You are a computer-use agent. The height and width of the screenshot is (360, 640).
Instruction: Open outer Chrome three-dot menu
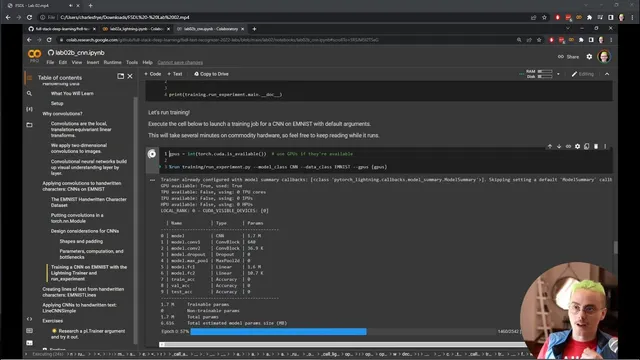(633, 18)
